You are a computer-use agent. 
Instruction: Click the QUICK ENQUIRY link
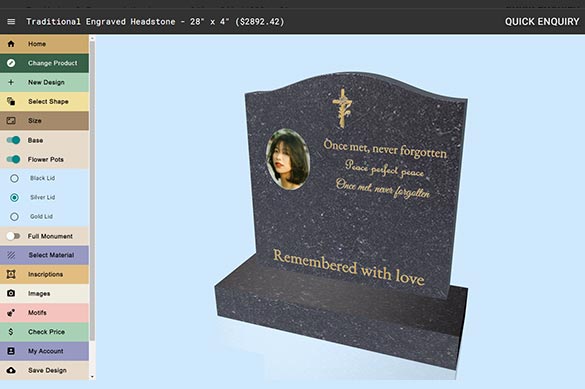click(x=542, y=22)
